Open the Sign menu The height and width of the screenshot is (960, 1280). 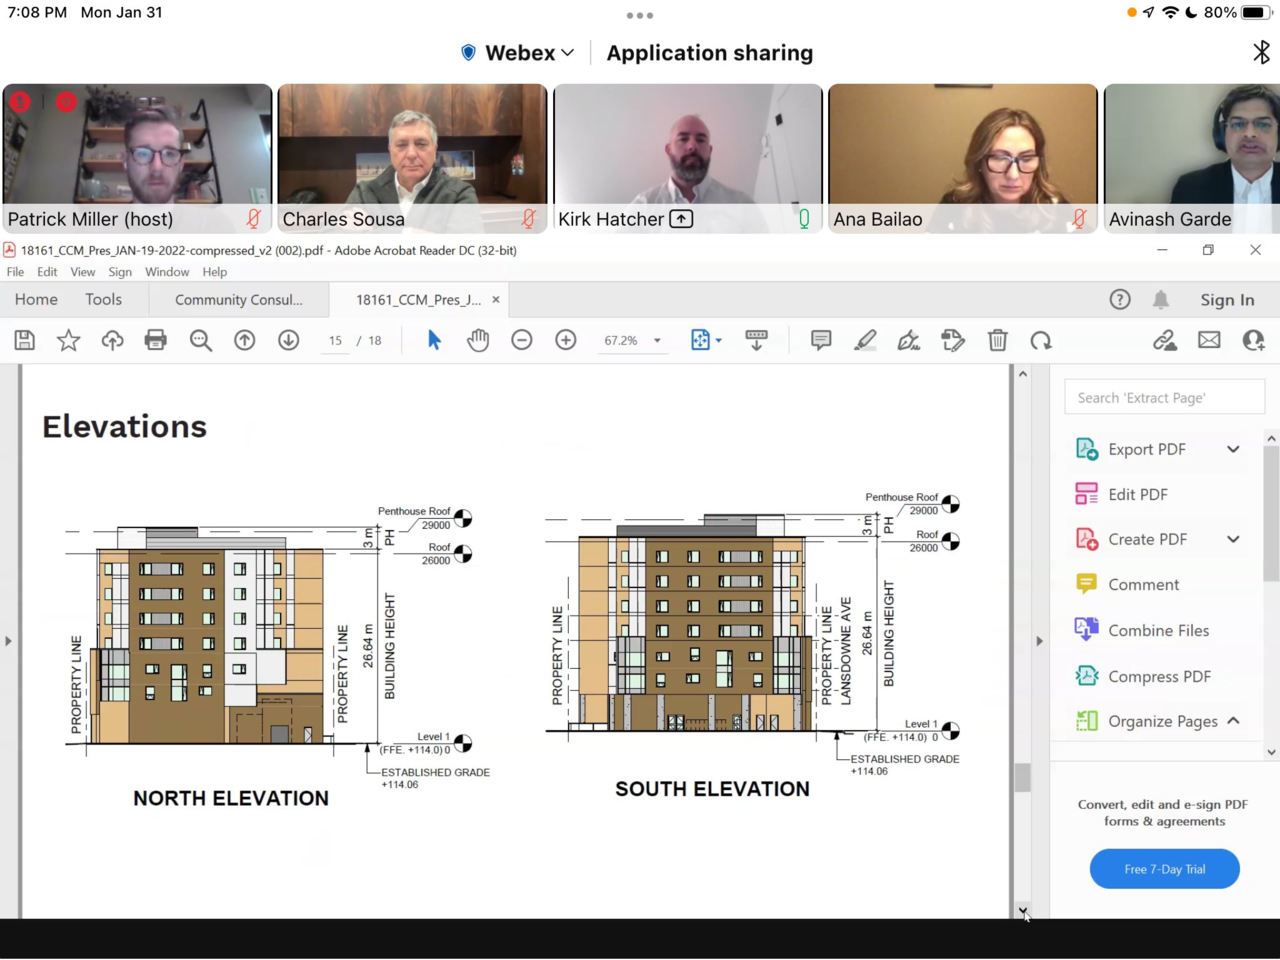pos(120,272)
